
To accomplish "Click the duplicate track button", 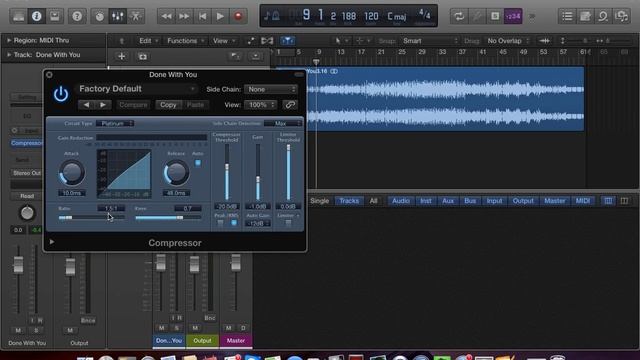I will (142, 56).
